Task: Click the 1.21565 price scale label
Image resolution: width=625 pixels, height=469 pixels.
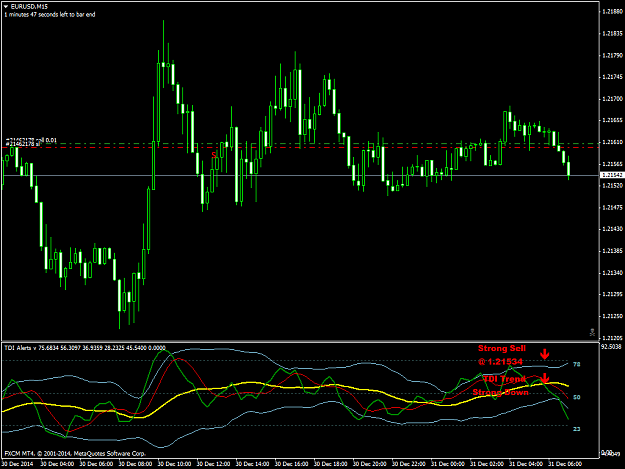Action: (612, 164)
